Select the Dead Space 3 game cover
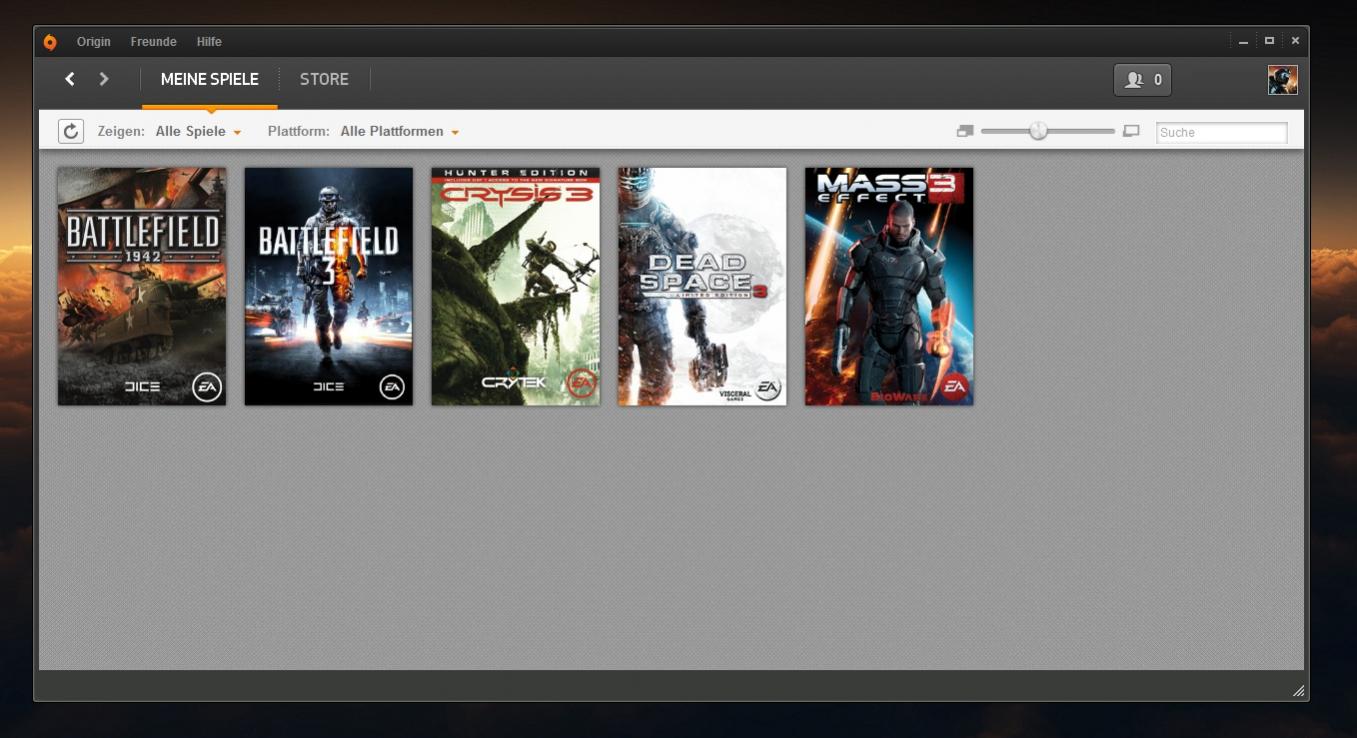Viewport: 1357px width, 738px height. coord(702,286)
